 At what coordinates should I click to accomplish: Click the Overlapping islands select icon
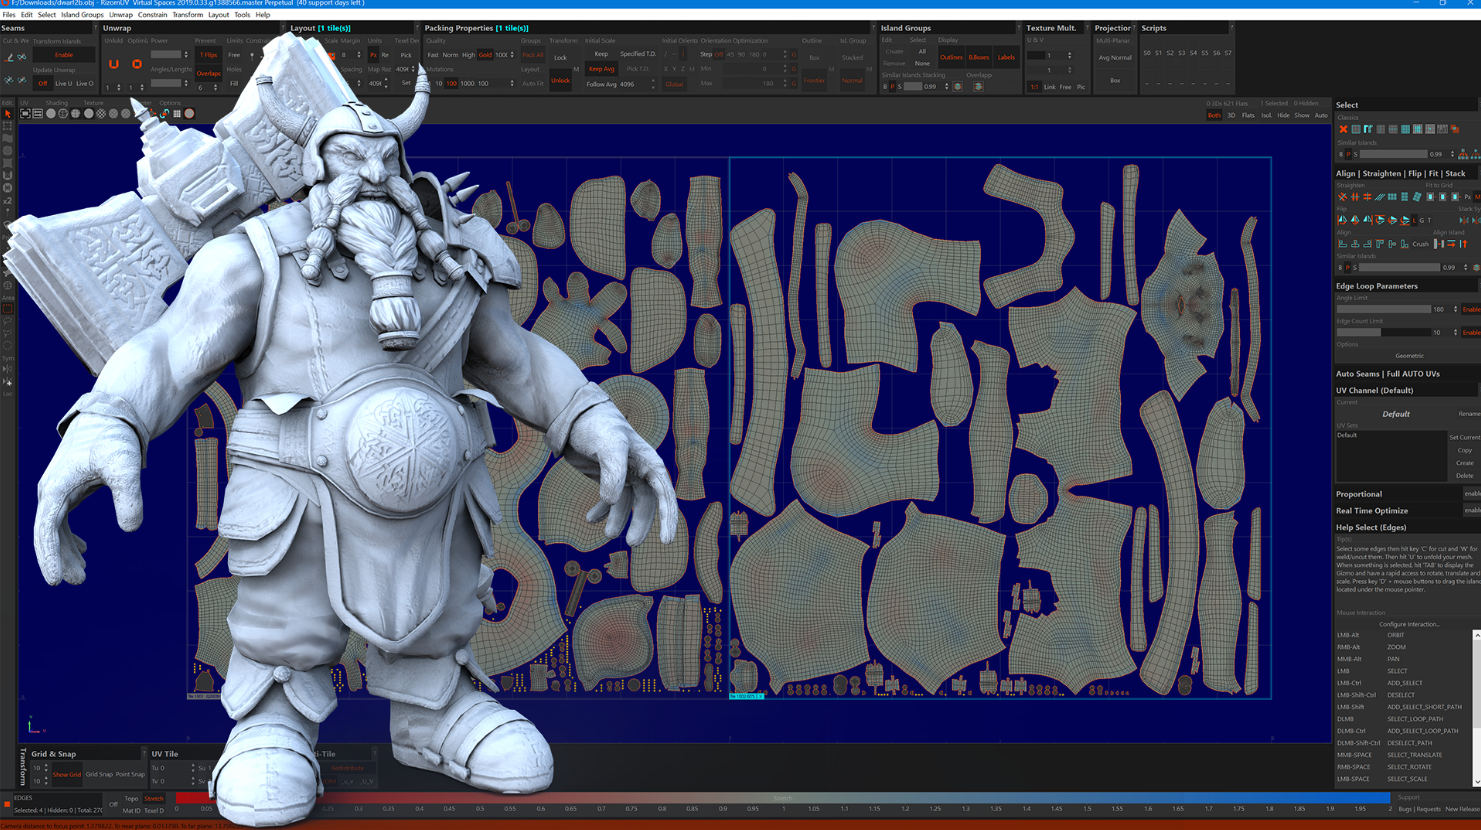(x=978, y=86)
